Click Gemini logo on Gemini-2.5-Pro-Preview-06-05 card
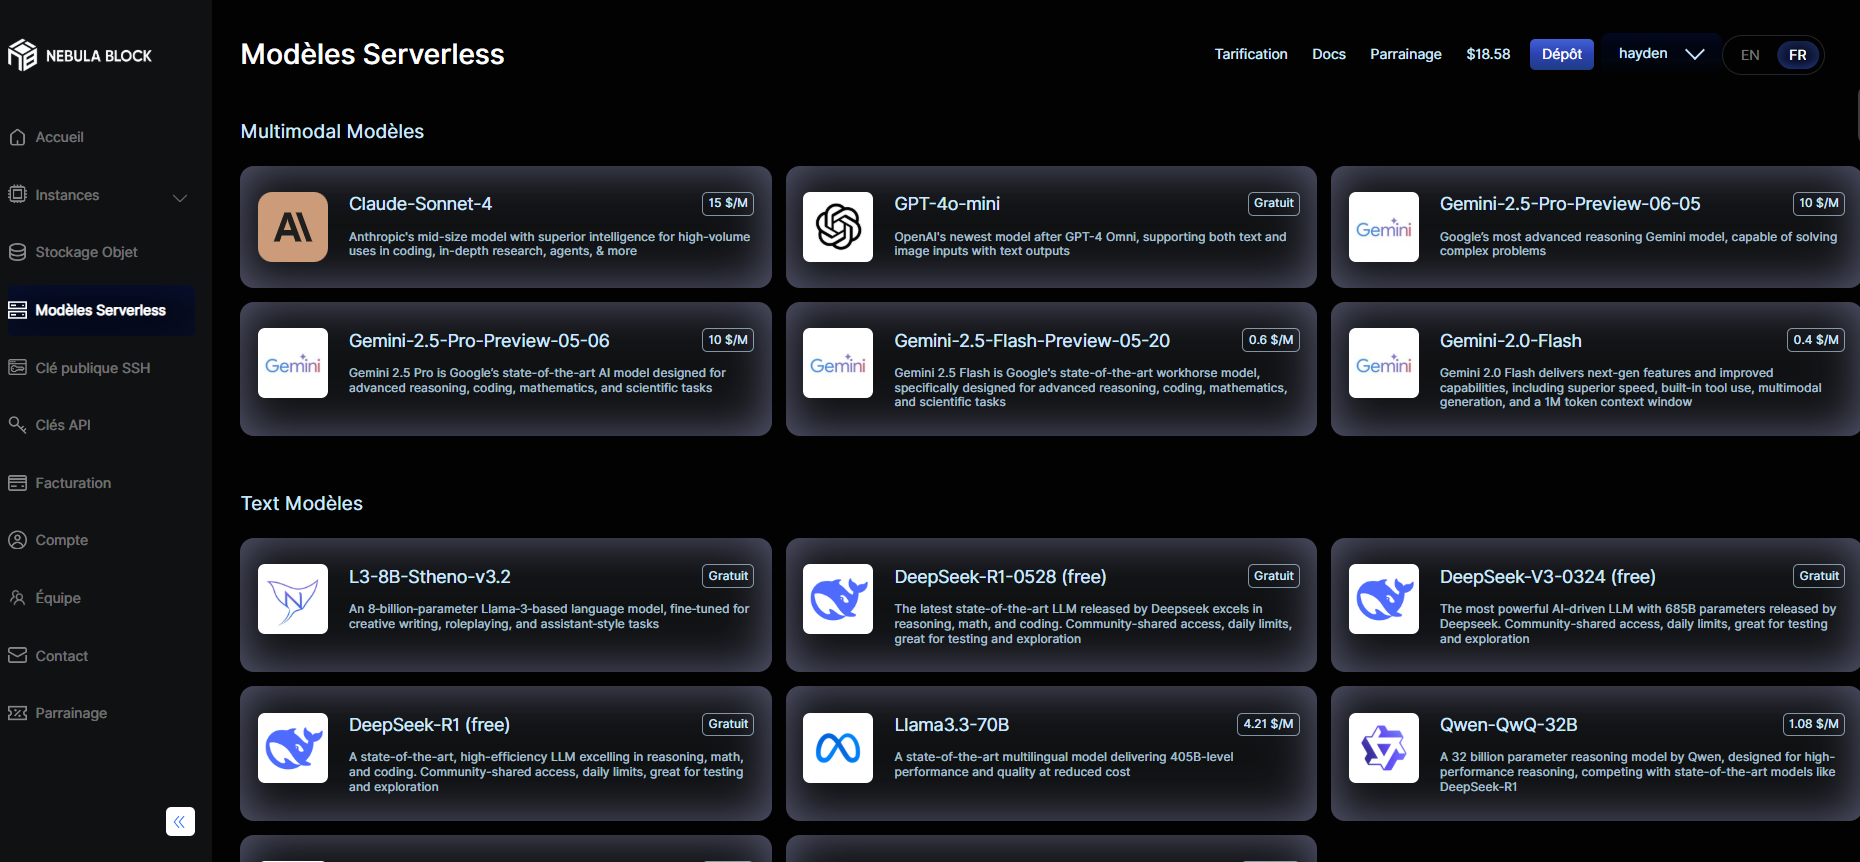Screen dimensions: 1860x862 [1384, 227]
